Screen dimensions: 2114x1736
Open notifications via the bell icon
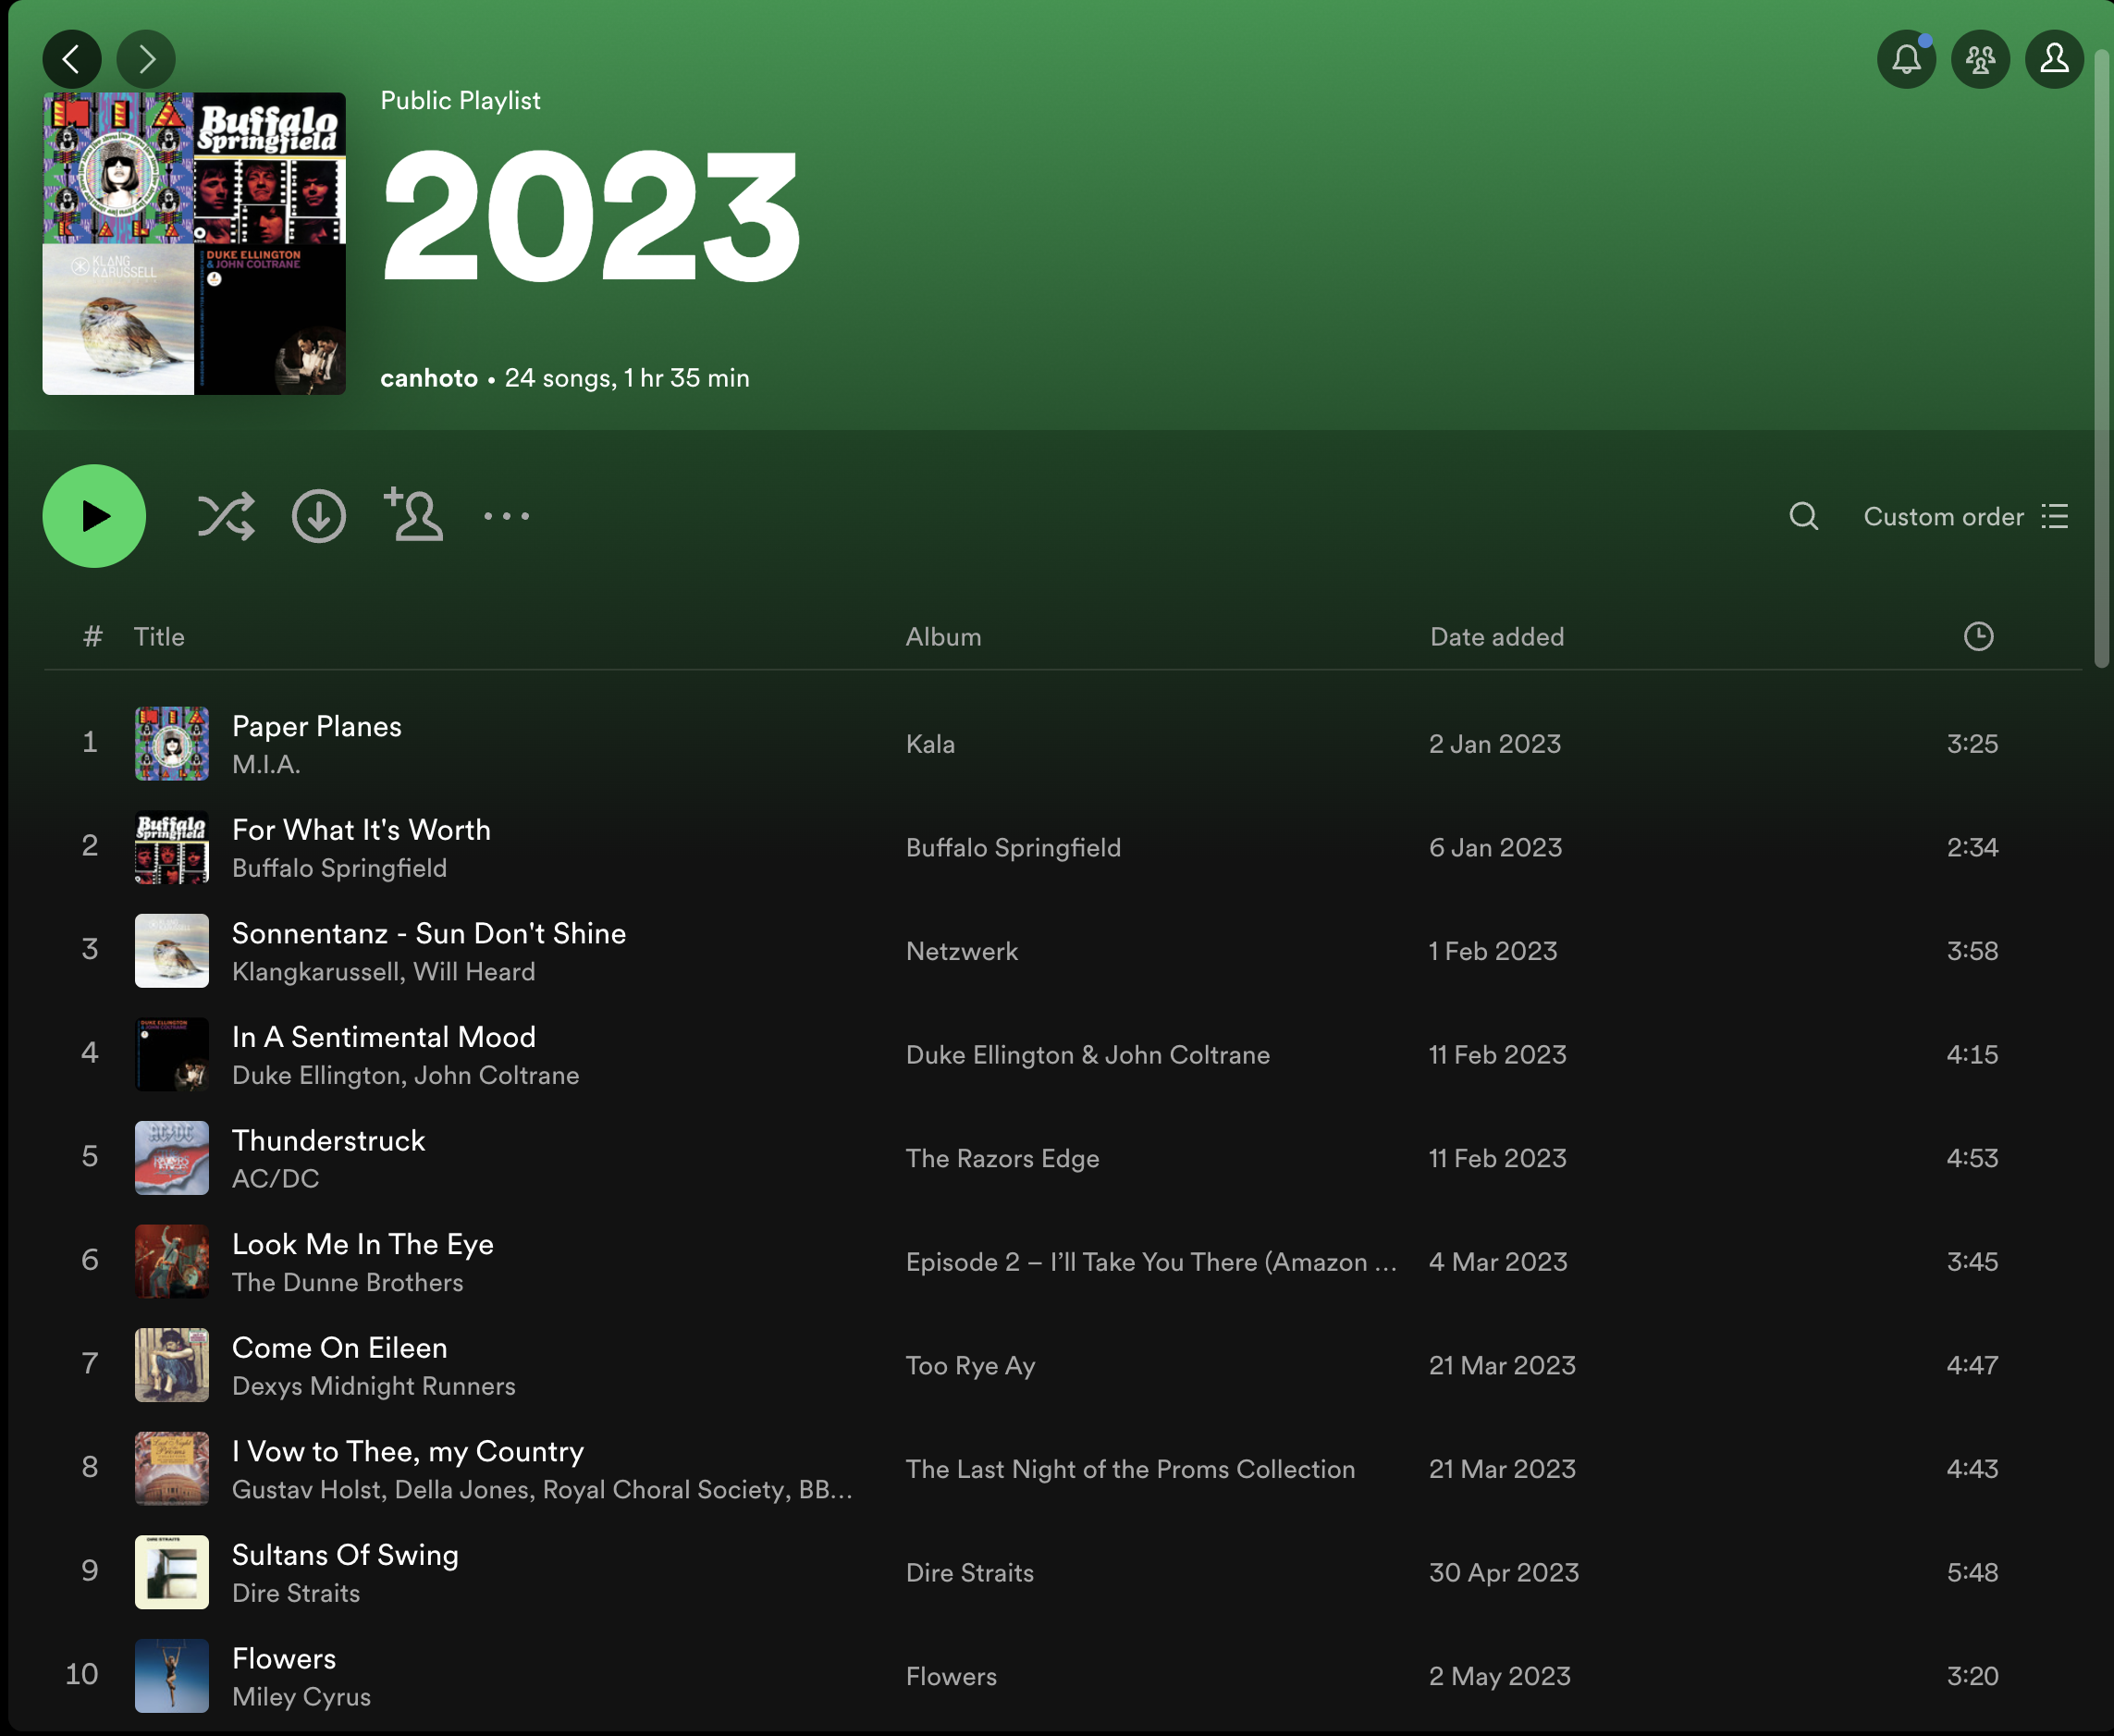(x=1906, y=59)
